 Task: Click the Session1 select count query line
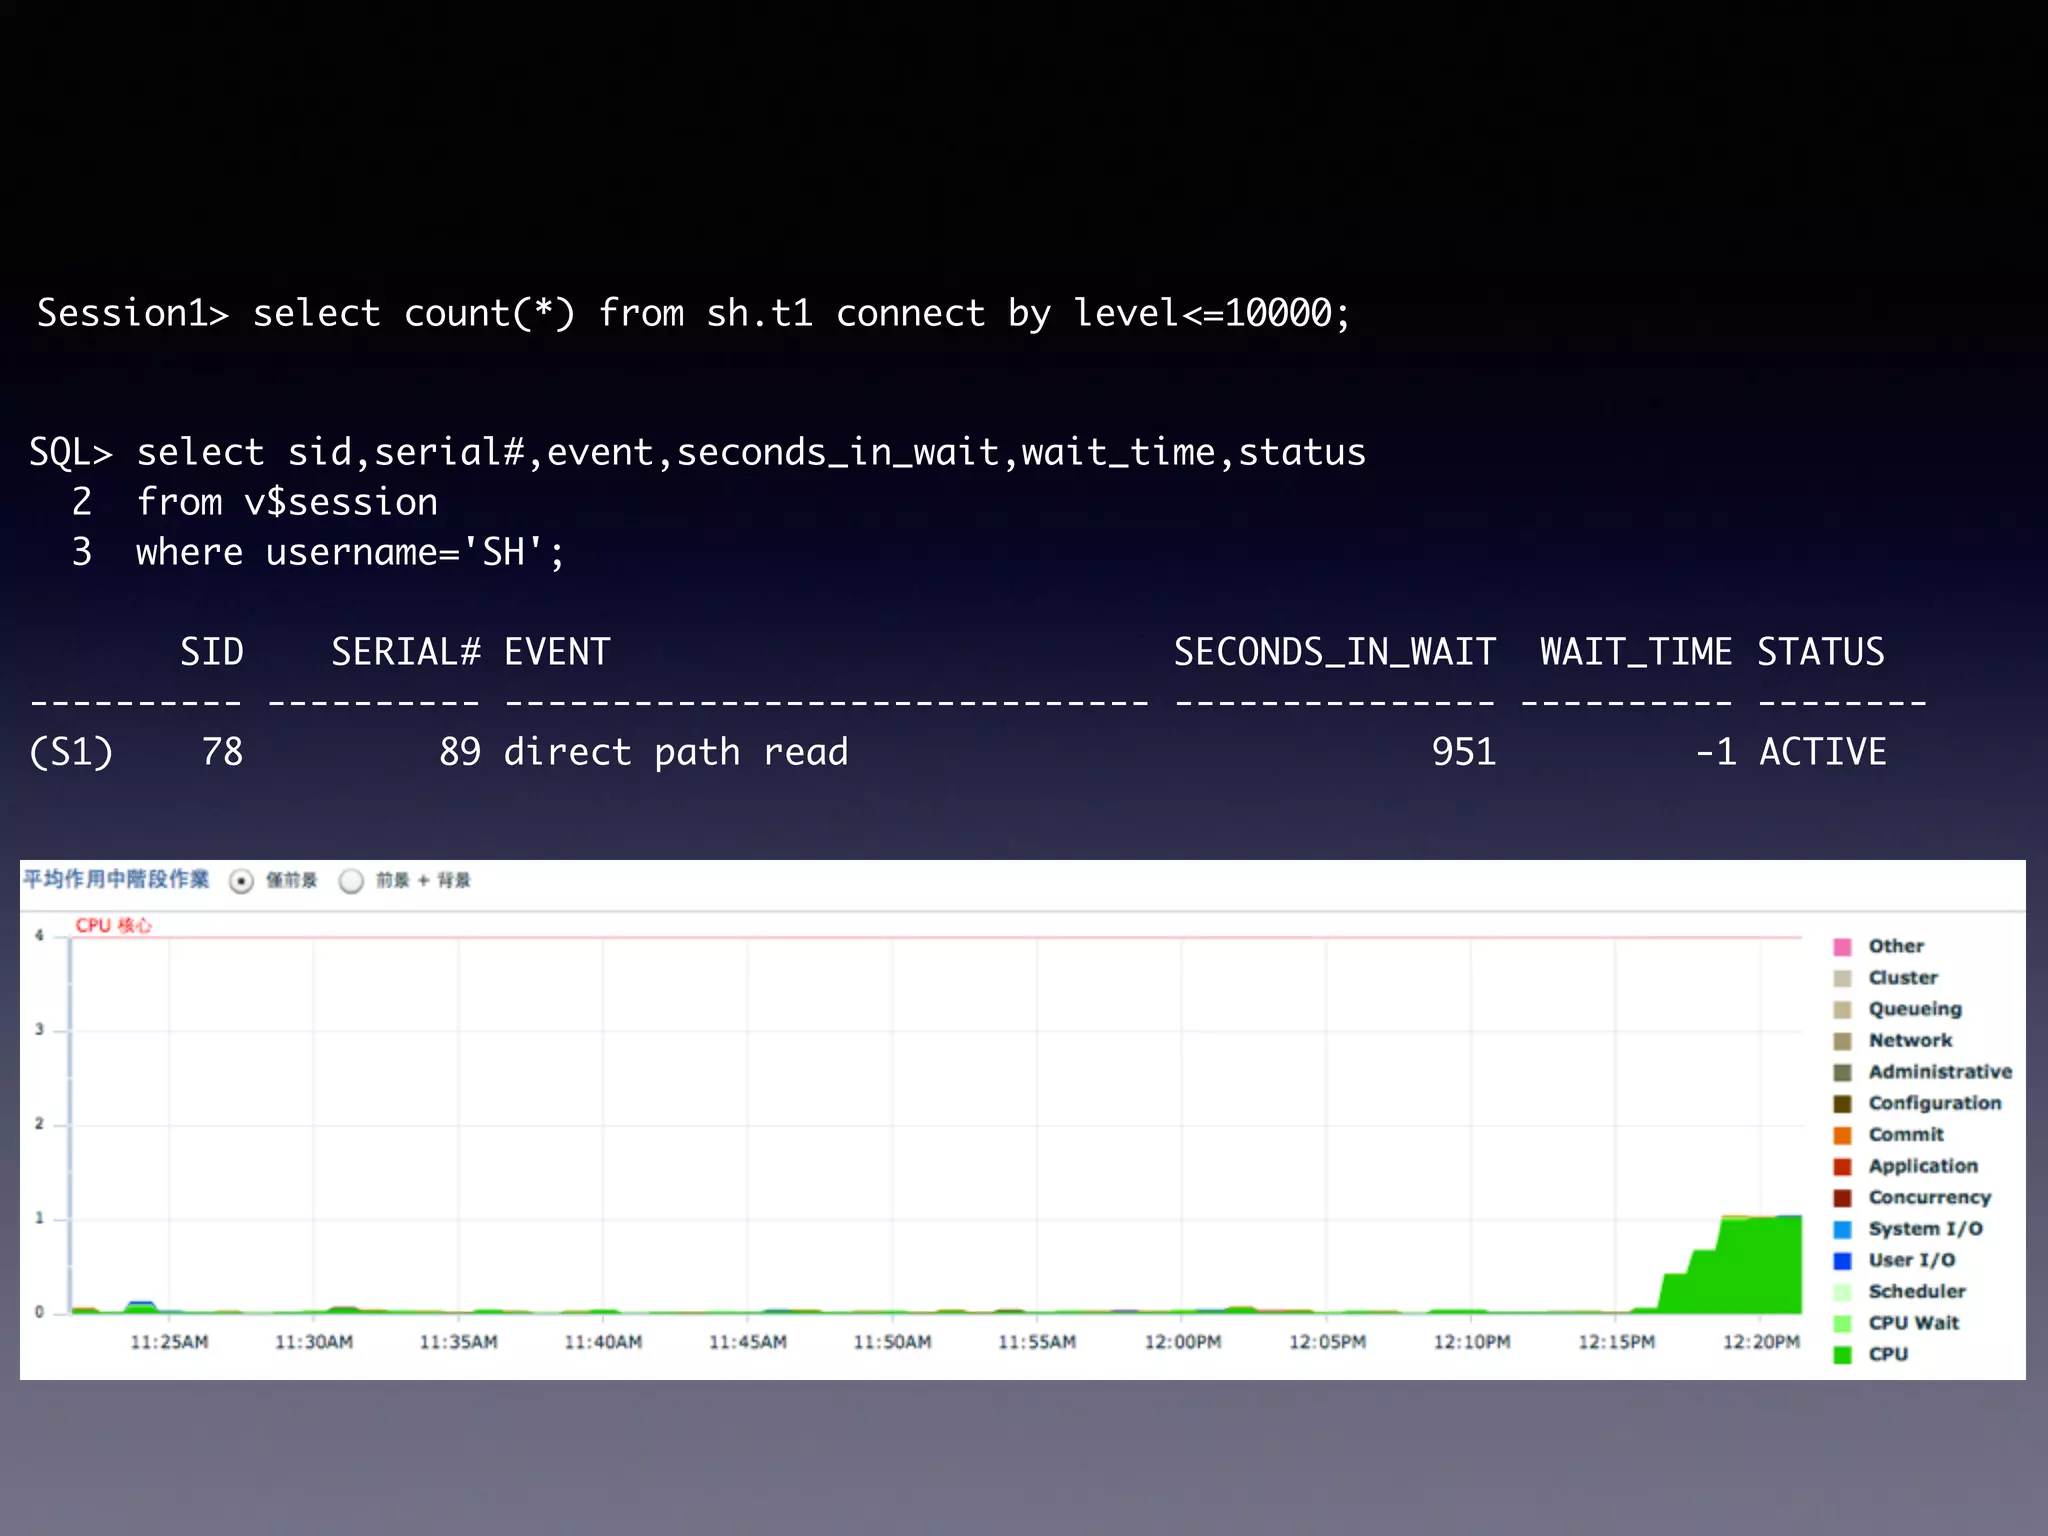(x=694, y=314)
